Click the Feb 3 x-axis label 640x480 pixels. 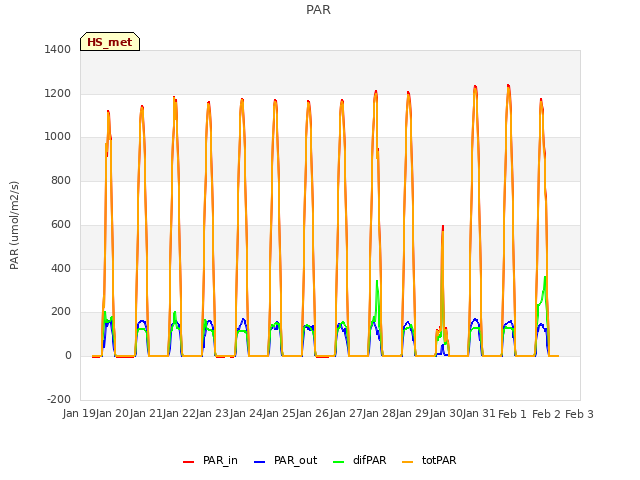click(579, 414)
